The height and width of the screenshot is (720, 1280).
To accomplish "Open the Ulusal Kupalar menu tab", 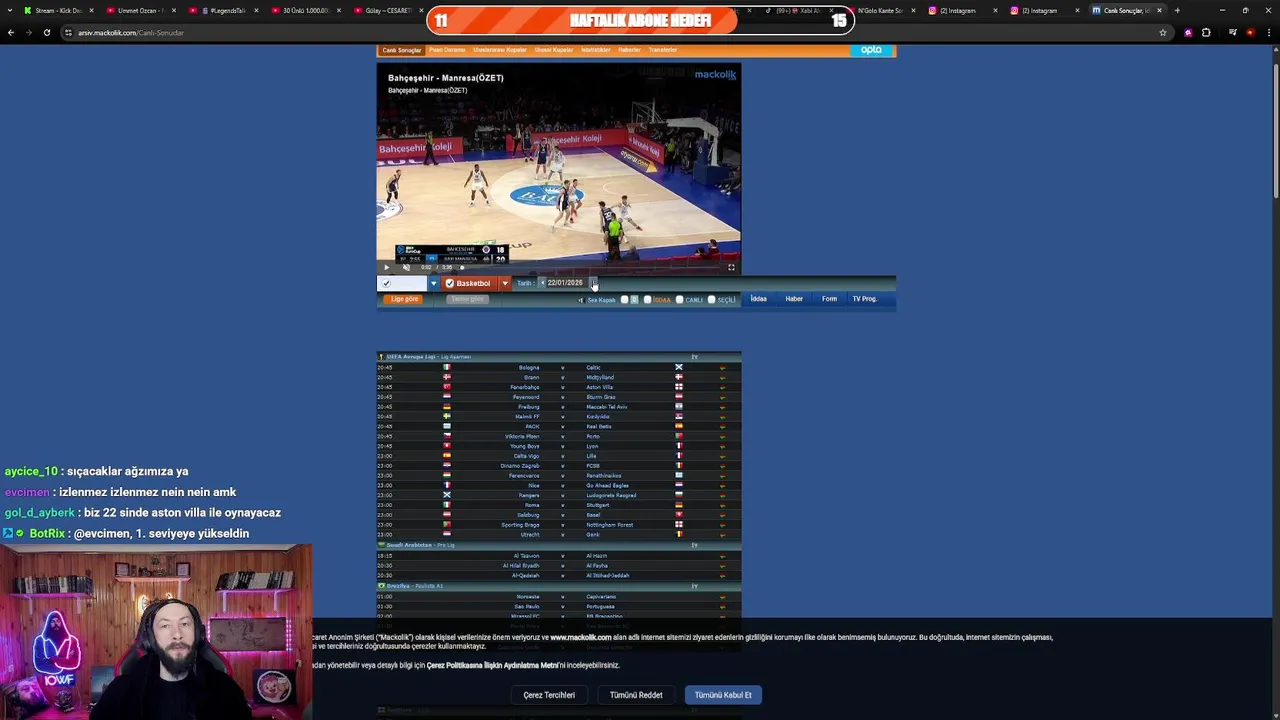I will tap(554, 50).
